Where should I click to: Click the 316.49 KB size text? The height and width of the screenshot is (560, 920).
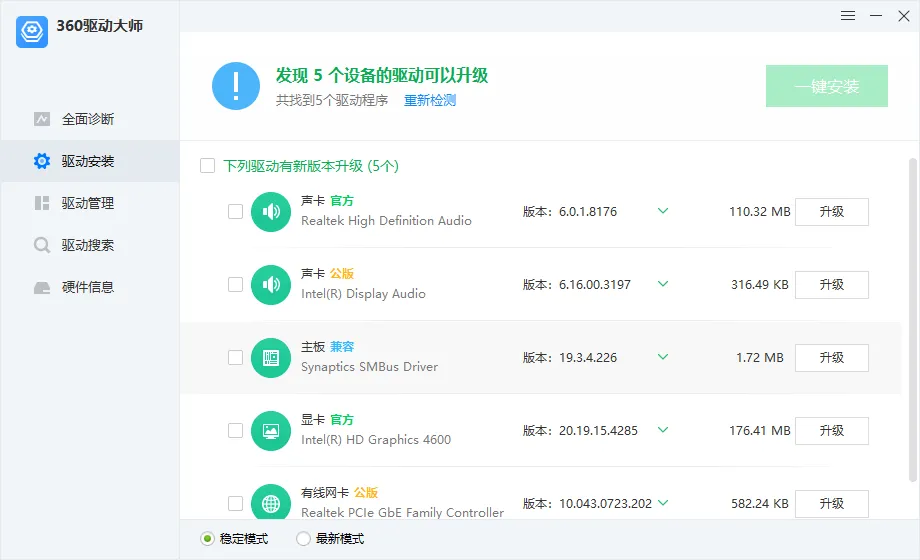760,285
